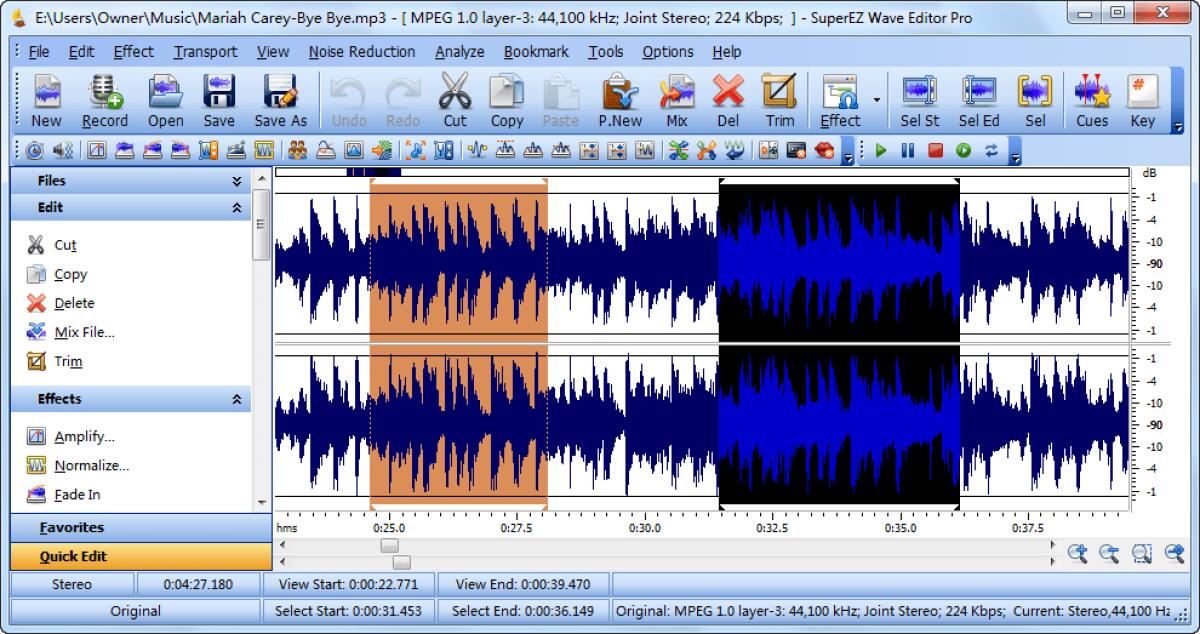Open an audio file using the Open icon
The height and width of the screenshot is (634, 1200).
point(165,99)
